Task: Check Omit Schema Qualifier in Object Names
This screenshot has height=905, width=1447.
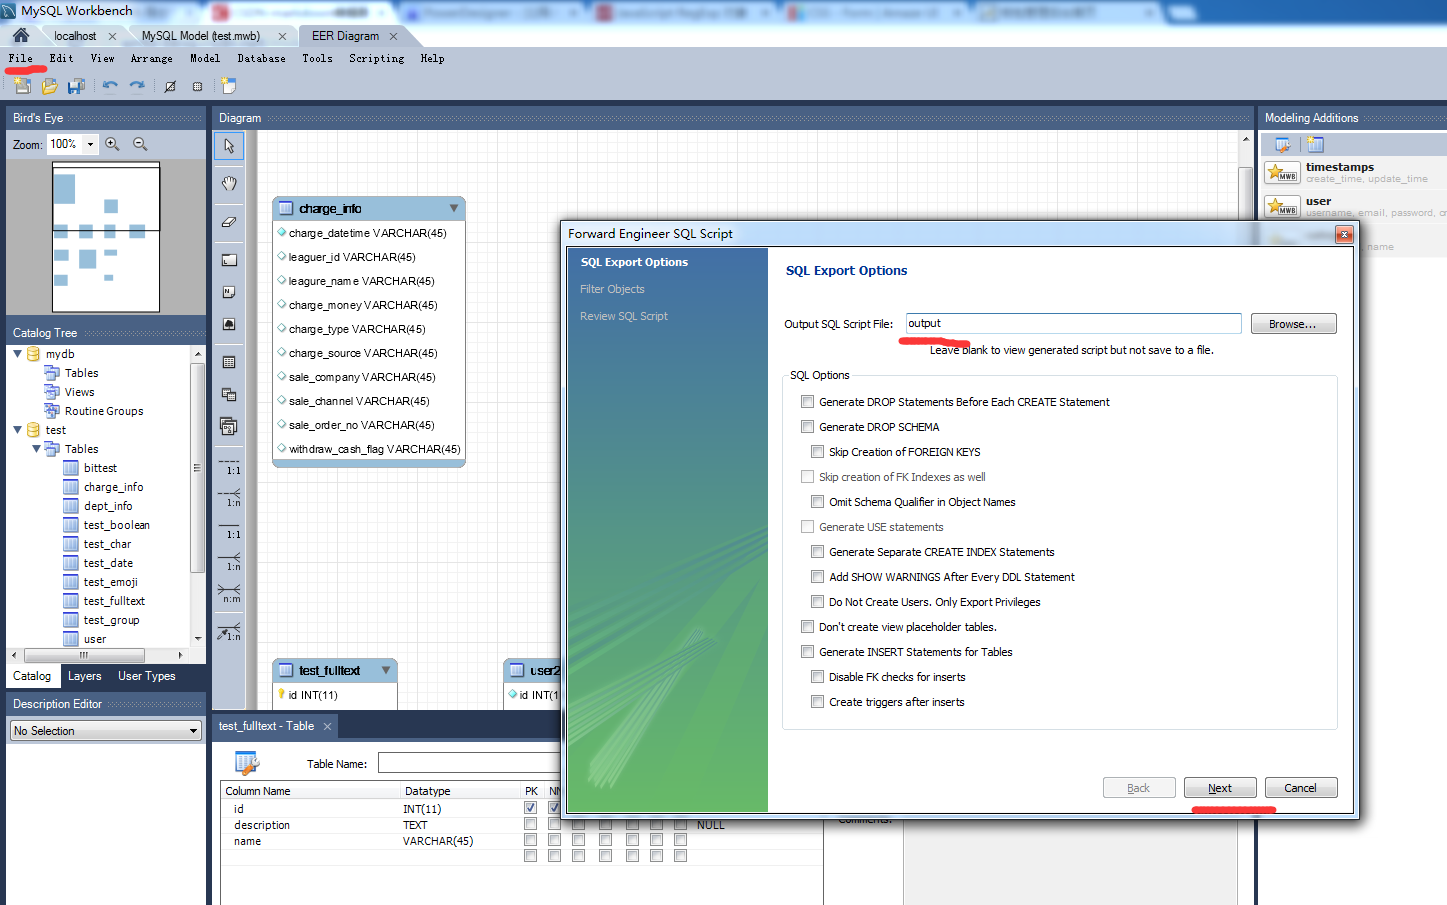Action: [817, 502]
